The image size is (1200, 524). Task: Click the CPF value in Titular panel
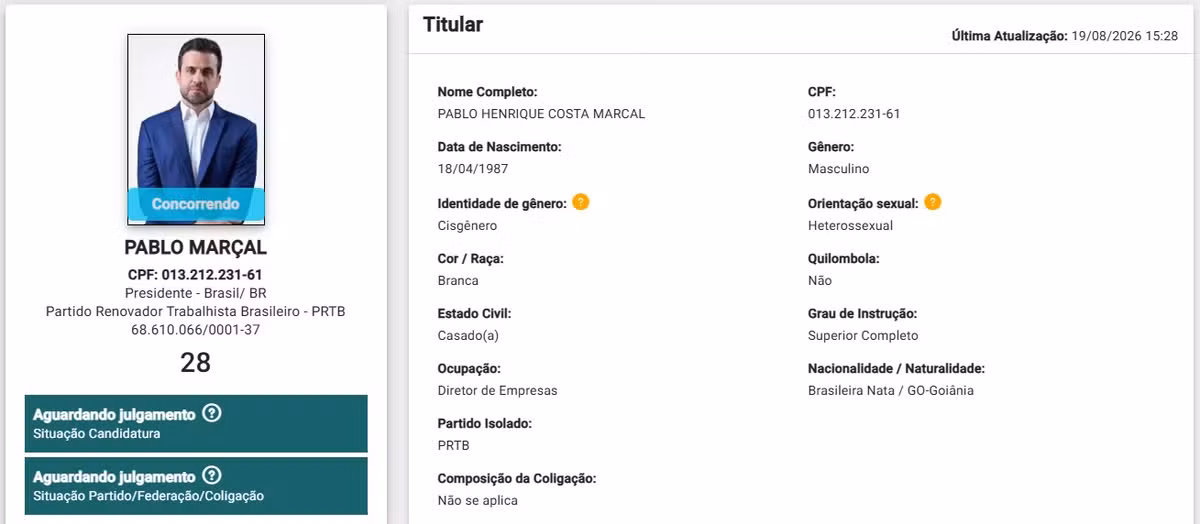(854, 114)
